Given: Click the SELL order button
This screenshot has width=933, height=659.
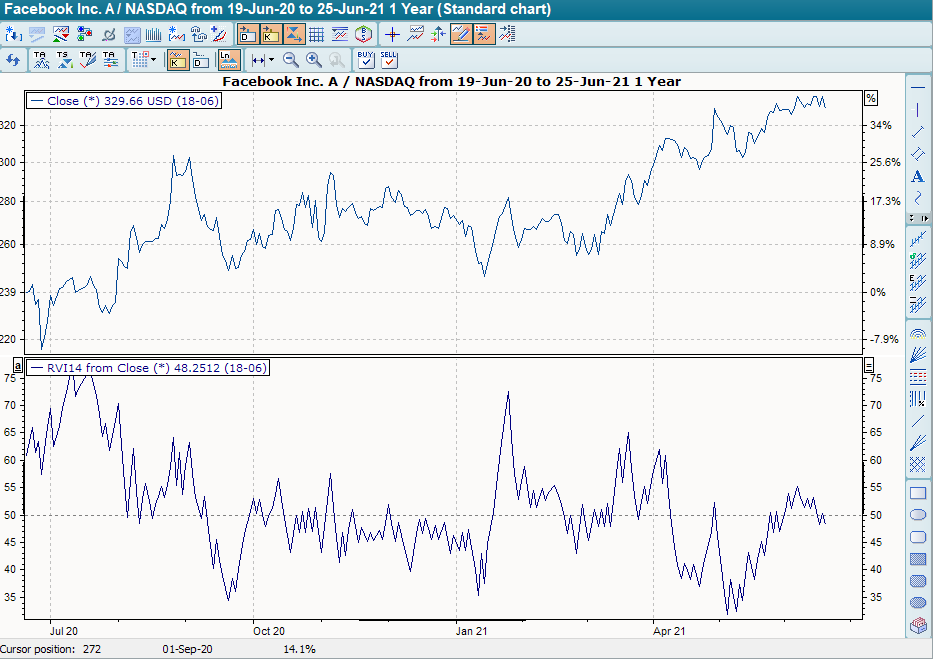Looking at the screenshot, I should pos(389,60).
